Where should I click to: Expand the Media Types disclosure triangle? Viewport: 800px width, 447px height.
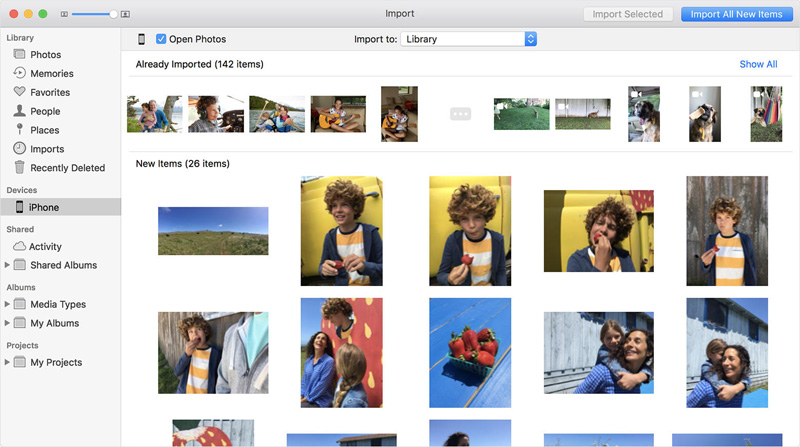pyautogui.click(x=8, y=304)
